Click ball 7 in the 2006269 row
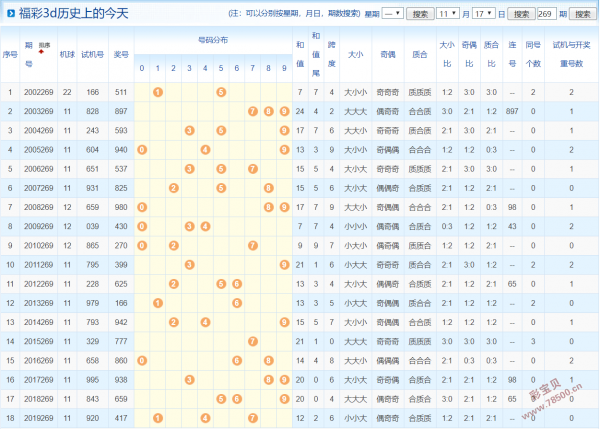Viewport: 600px width, 429px height. [253, 169]
